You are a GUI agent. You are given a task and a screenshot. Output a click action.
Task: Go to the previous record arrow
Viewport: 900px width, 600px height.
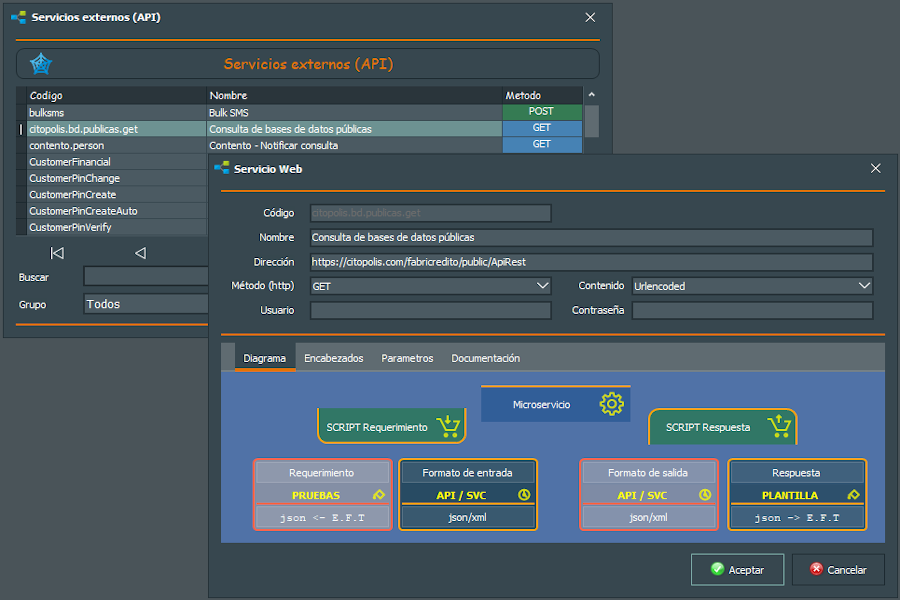pyautogui.click(x=140, y=253)
